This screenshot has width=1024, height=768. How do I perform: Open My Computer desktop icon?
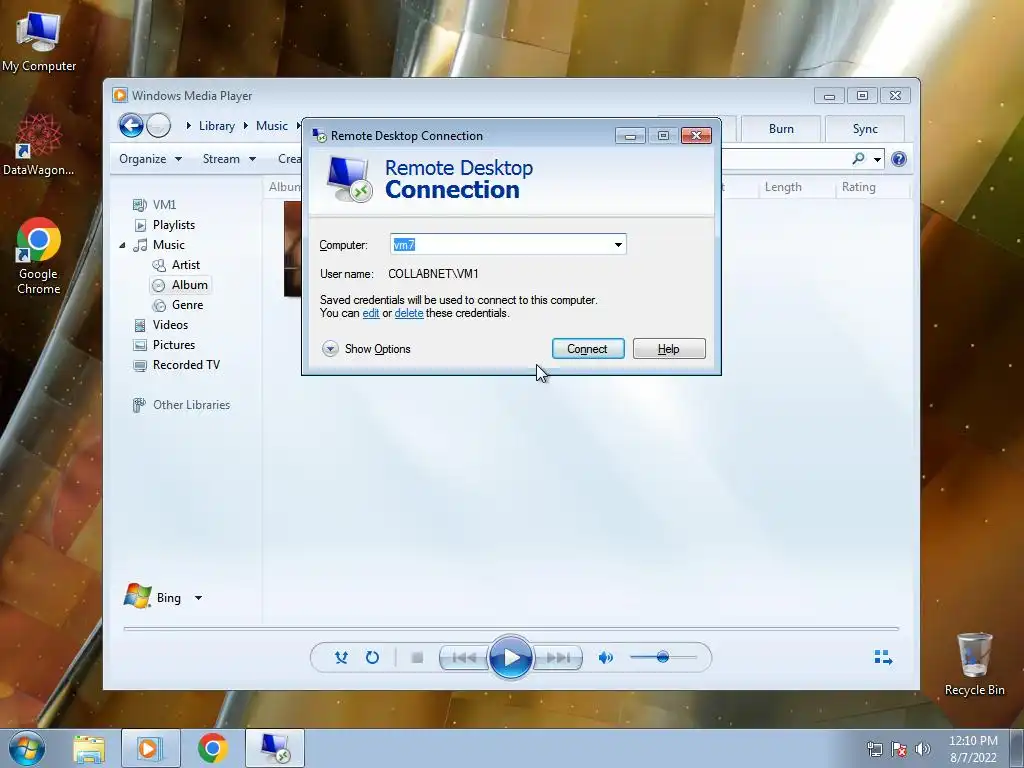(39, 43)
